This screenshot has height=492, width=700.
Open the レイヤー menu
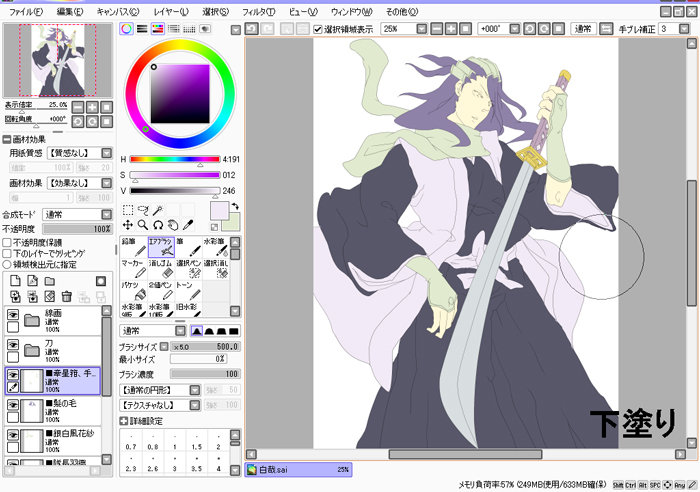pos(170,11)
